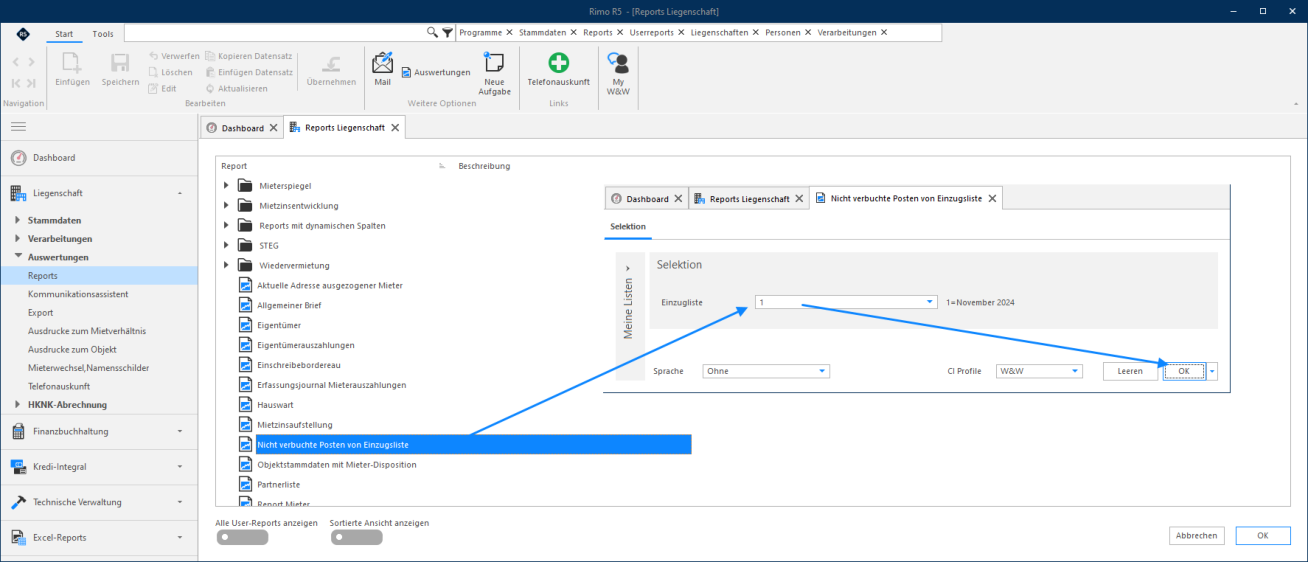Toggle the hamburger sidebar menu
Screen dimensions: 1308x562
[x=18, y=127]
